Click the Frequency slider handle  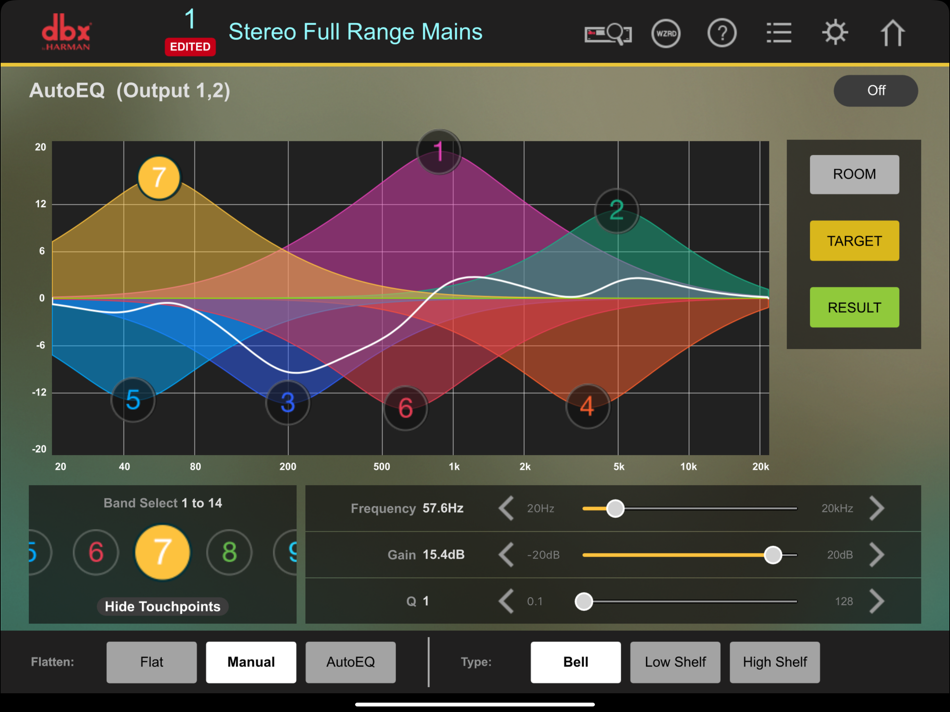pos(615,508)
